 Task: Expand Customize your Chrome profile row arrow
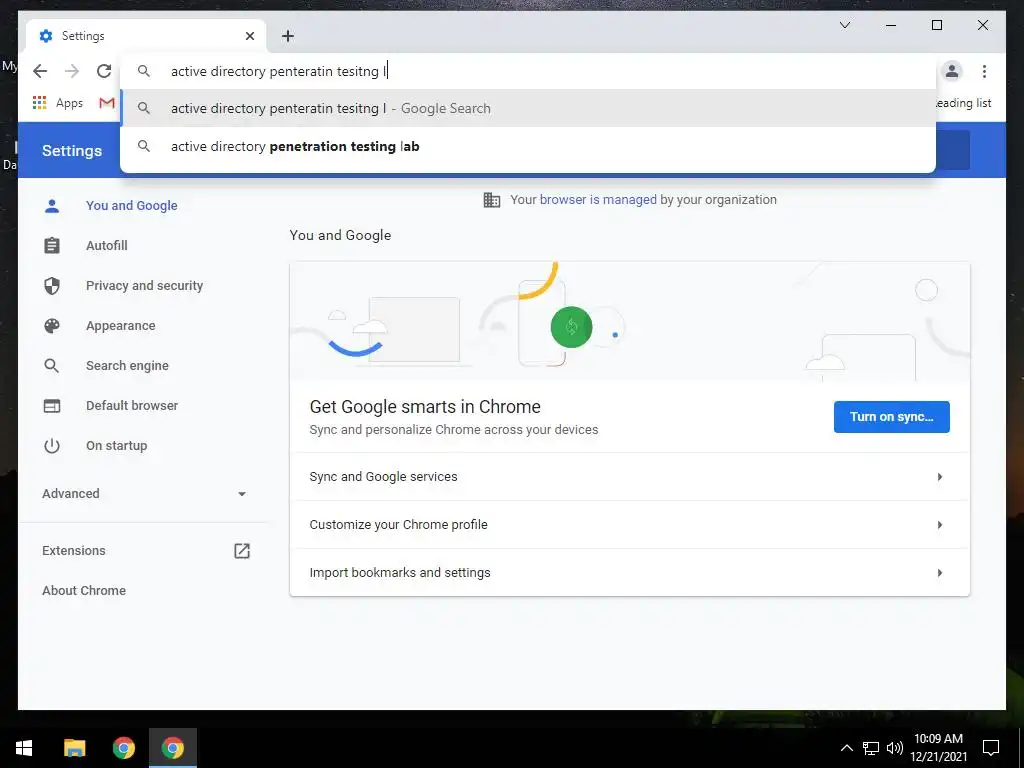click(940, 524)
